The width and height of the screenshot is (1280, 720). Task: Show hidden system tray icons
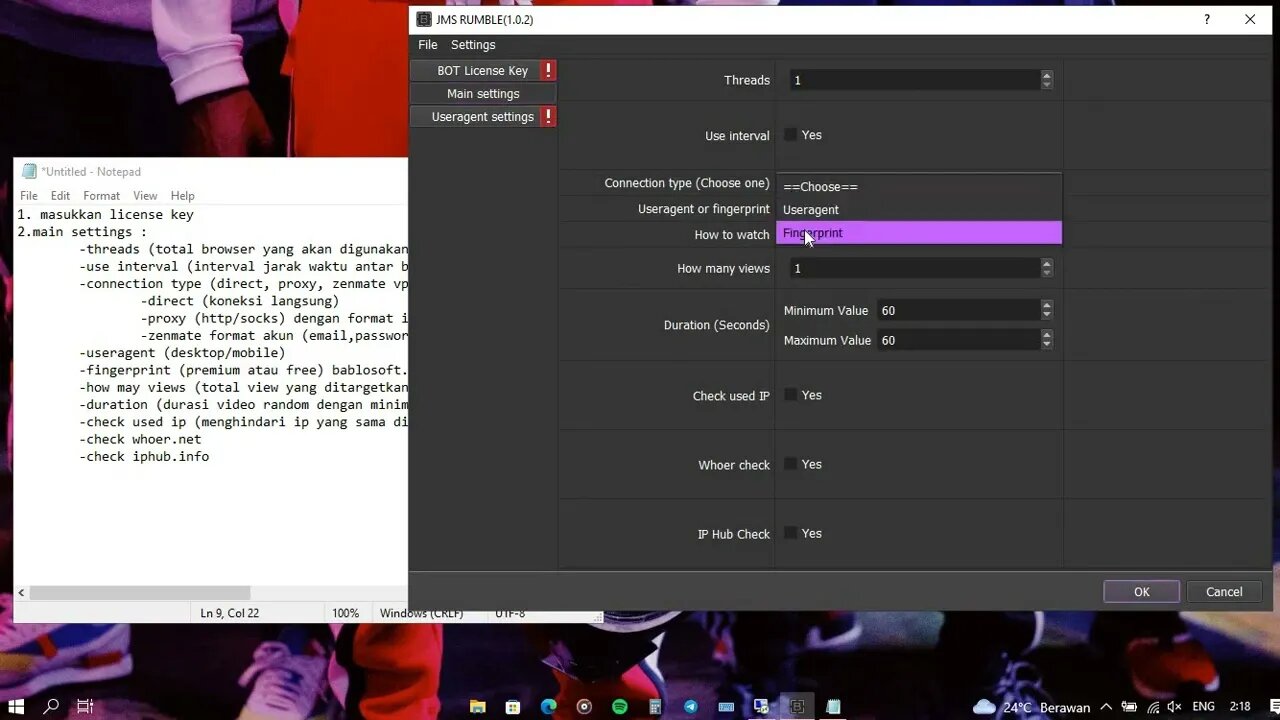coord(1106,707)
